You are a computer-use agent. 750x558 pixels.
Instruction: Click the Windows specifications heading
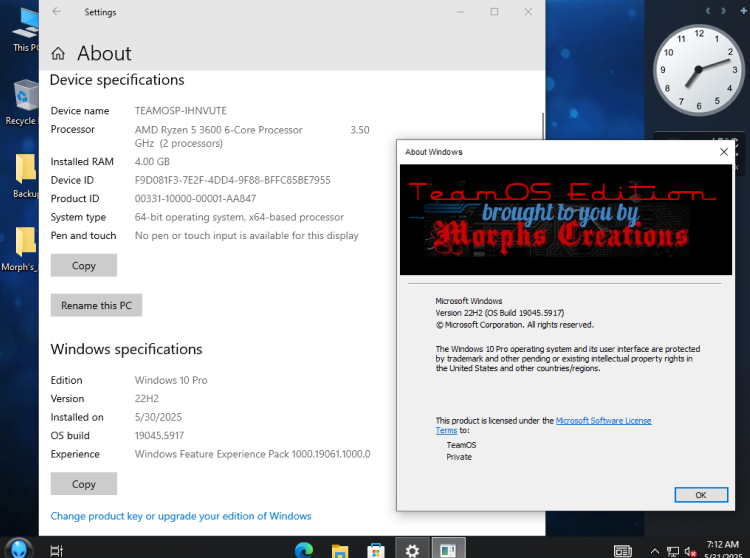point(126,349)
